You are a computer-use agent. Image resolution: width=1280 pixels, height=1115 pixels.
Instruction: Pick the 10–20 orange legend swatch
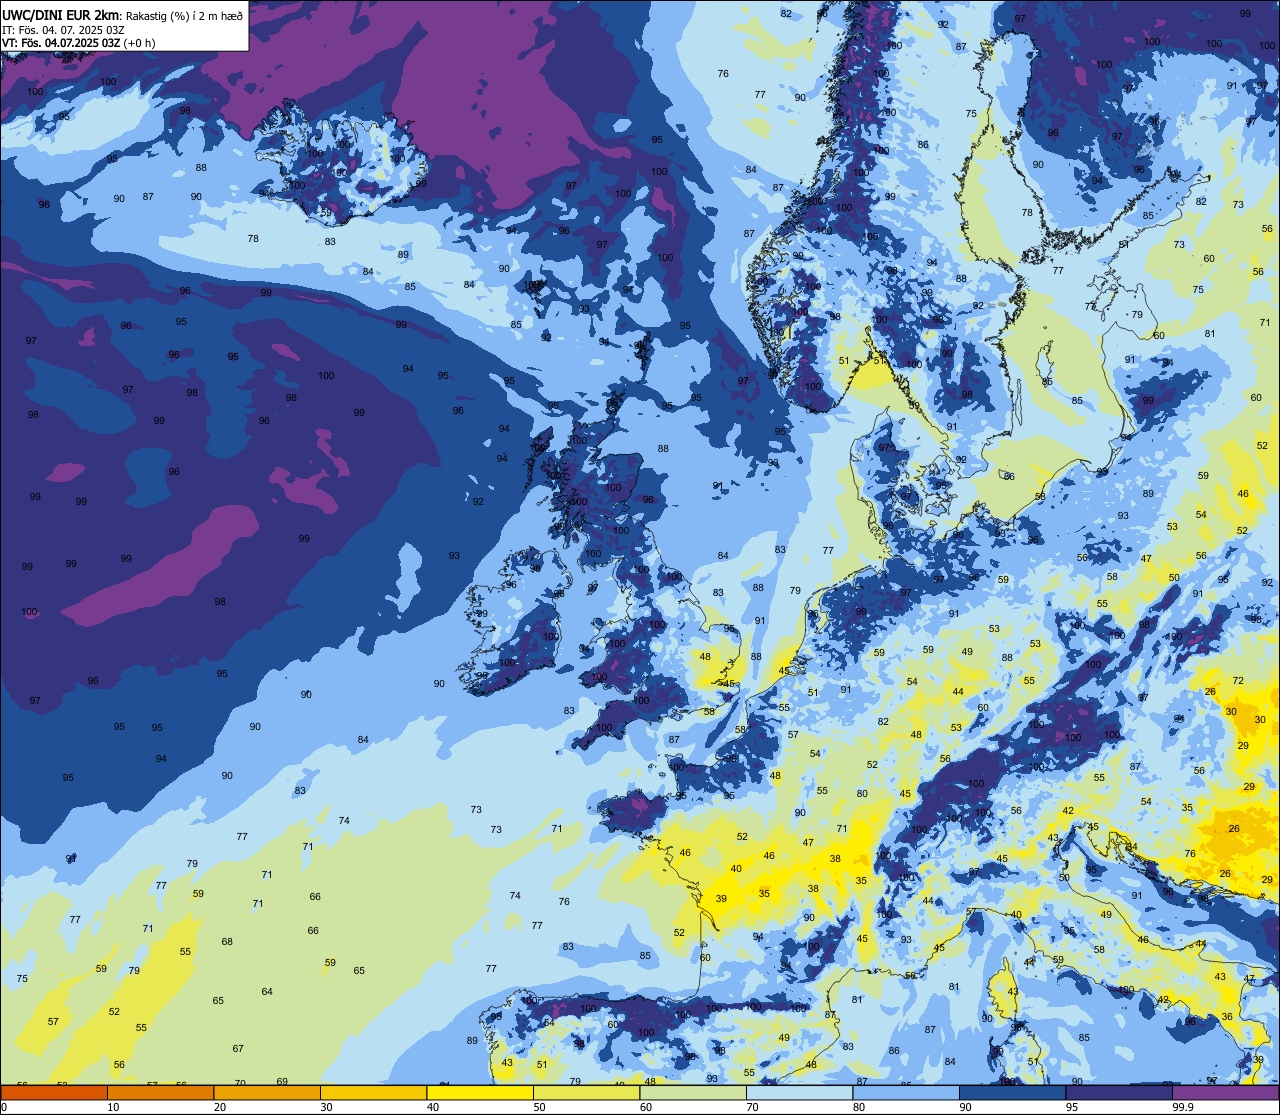click(x=160, y=1092)
